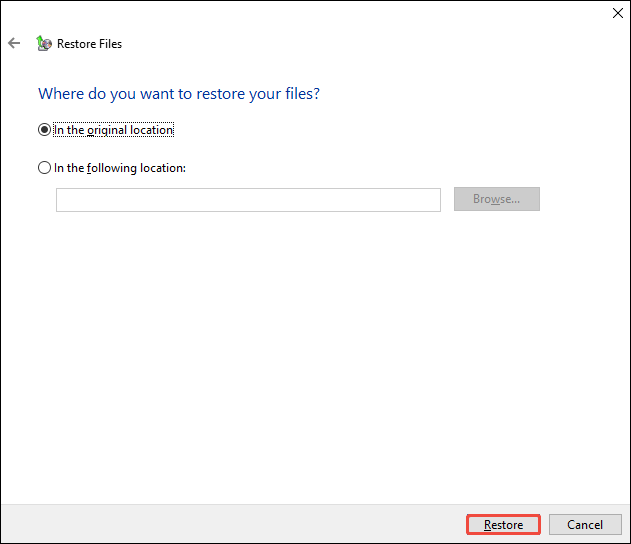The width and height of the screenshot is (631, 544).
Task: Start restoring files to the selected location
Action: [x=503, y=525]
